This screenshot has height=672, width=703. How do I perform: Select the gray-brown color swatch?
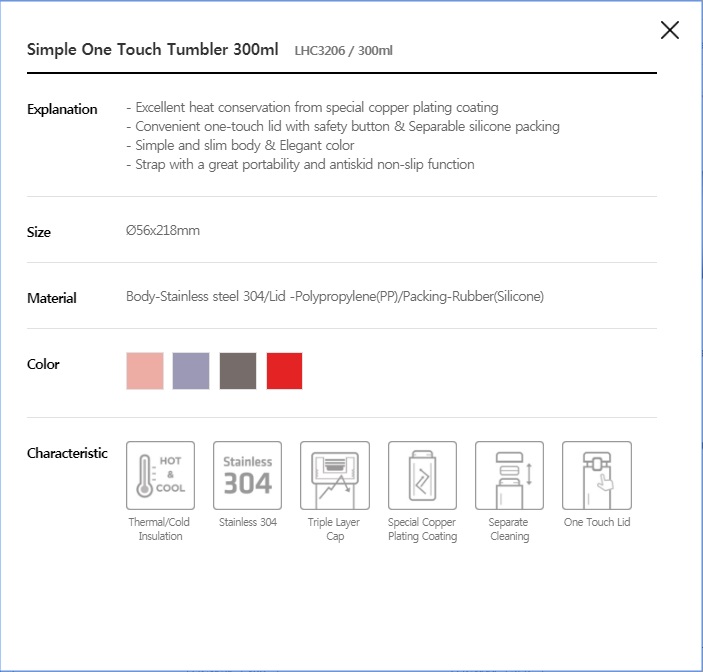pos(238,371)
